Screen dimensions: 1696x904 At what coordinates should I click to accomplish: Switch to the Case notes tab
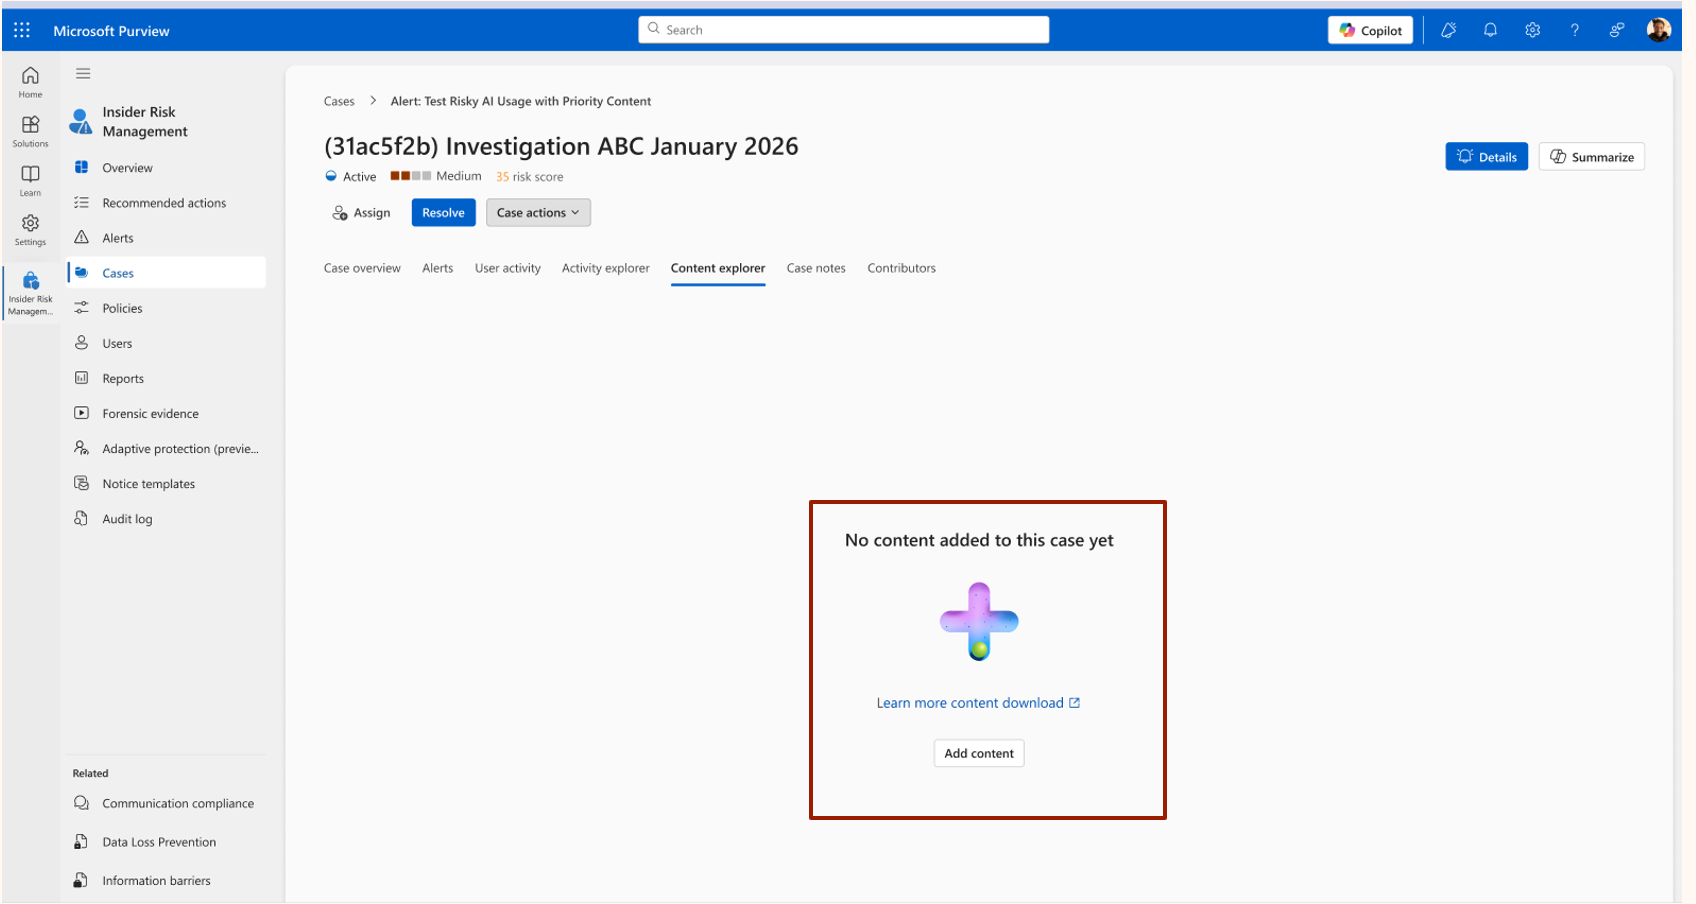point(816,268)
